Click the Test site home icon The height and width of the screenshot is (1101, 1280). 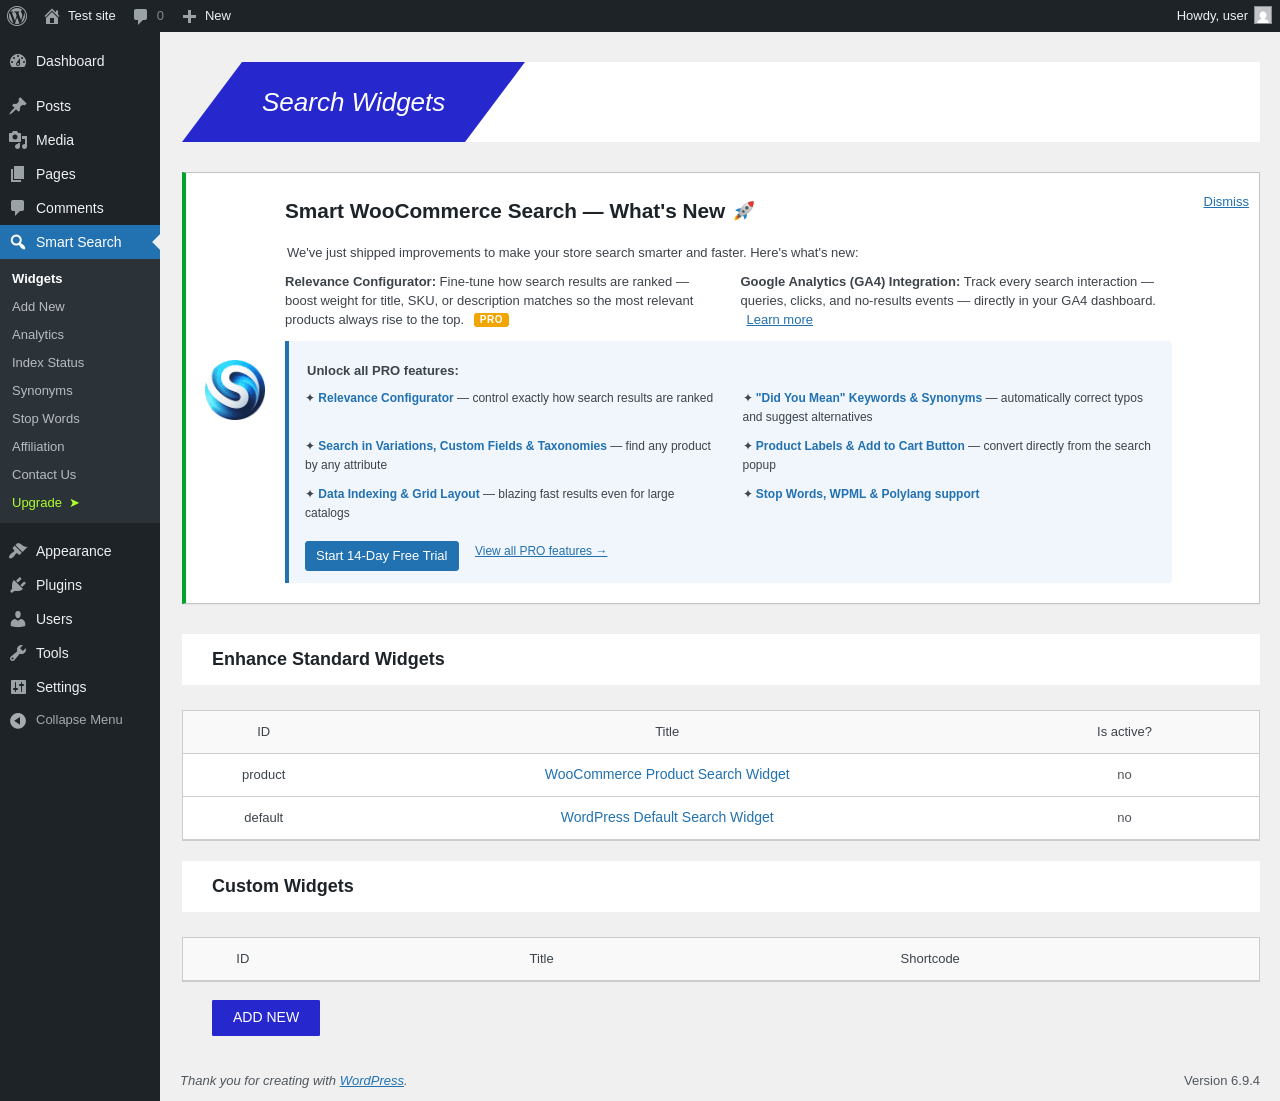tap(52, 16)
